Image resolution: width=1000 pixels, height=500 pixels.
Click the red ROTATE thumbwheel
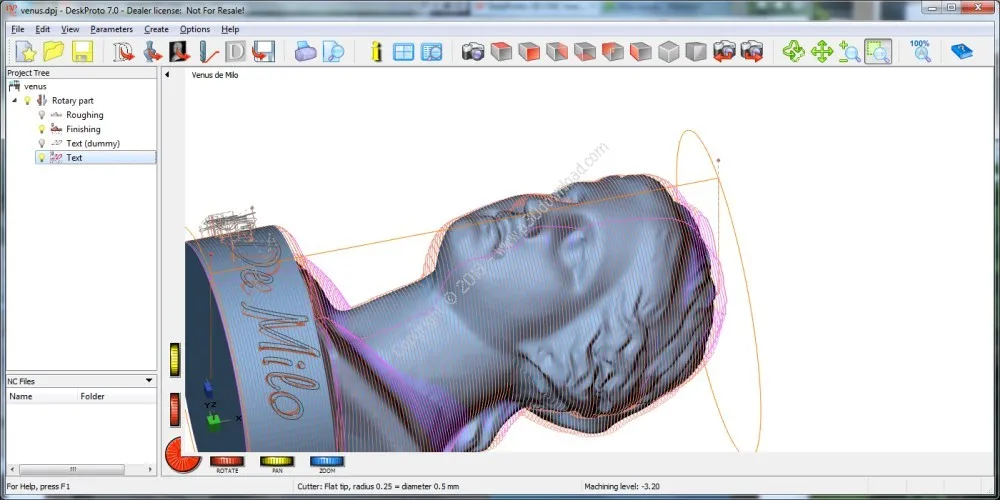pyautogui.click(x=227, y=460)
